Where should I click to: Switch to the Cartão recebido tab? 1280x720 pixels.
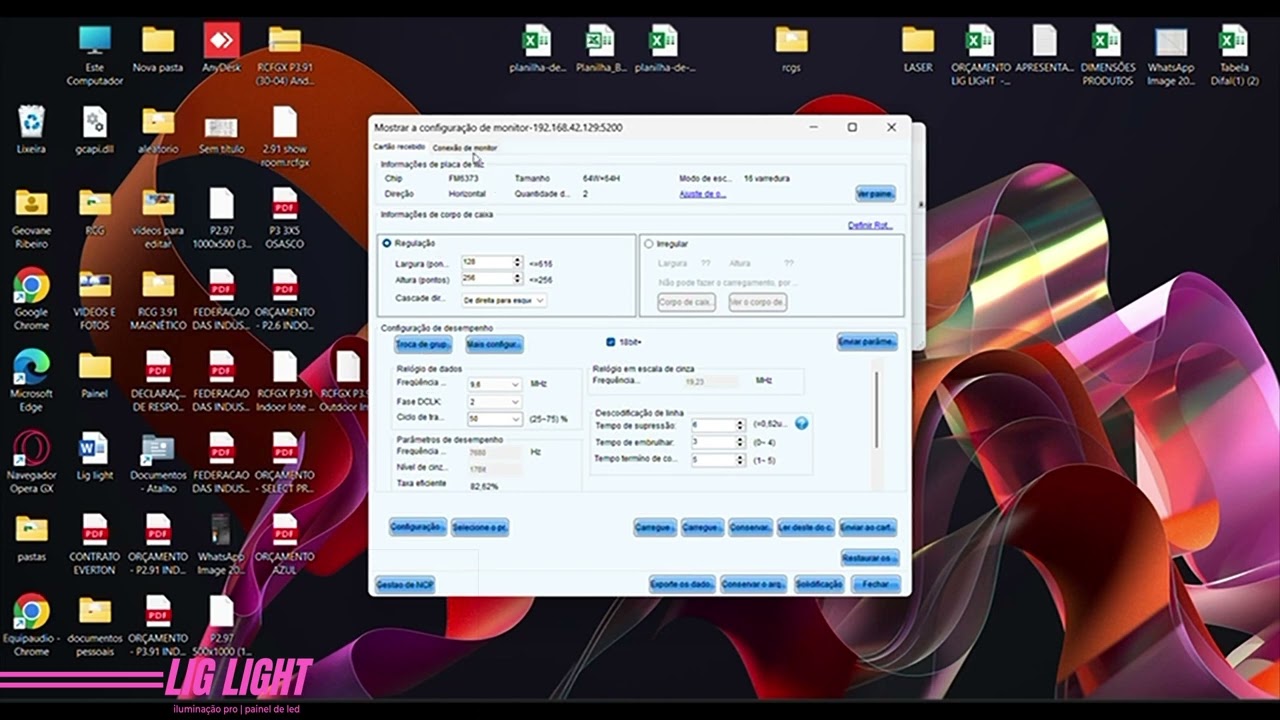399,147
